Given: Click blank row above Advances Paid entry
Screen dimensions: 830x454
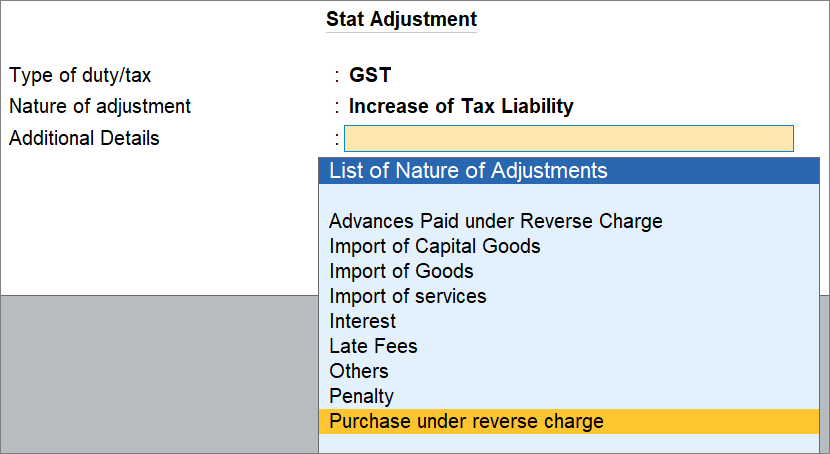Looking at the screenshot, I should [570, 197].
